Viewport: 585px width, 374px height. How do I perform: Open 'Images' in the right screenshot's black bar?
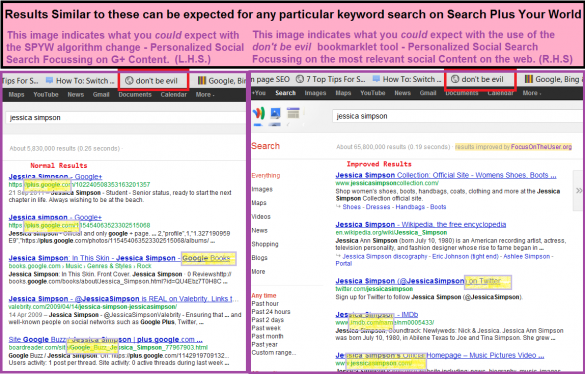[315, 93]
